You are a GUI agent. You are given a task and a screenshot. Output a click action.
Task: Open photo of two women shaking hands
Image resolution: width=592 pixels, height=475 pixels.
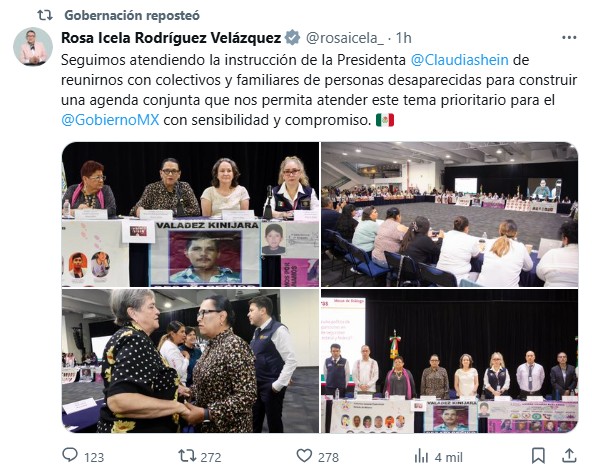coord(190,361)
